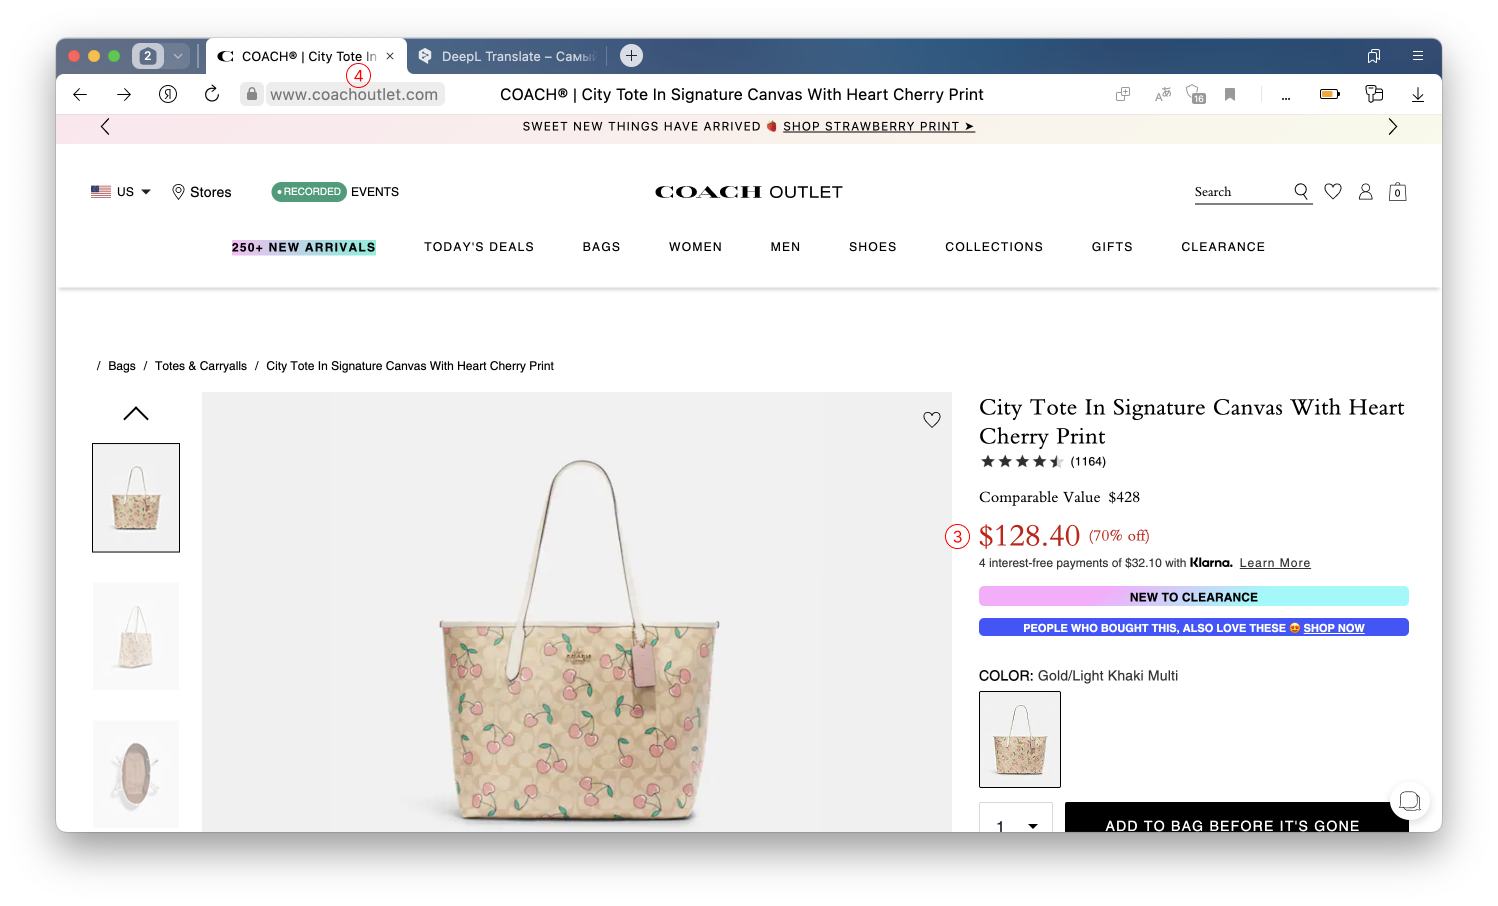
Task: Bookmark this page via the address bar
Action: [x=1230, y=94]
